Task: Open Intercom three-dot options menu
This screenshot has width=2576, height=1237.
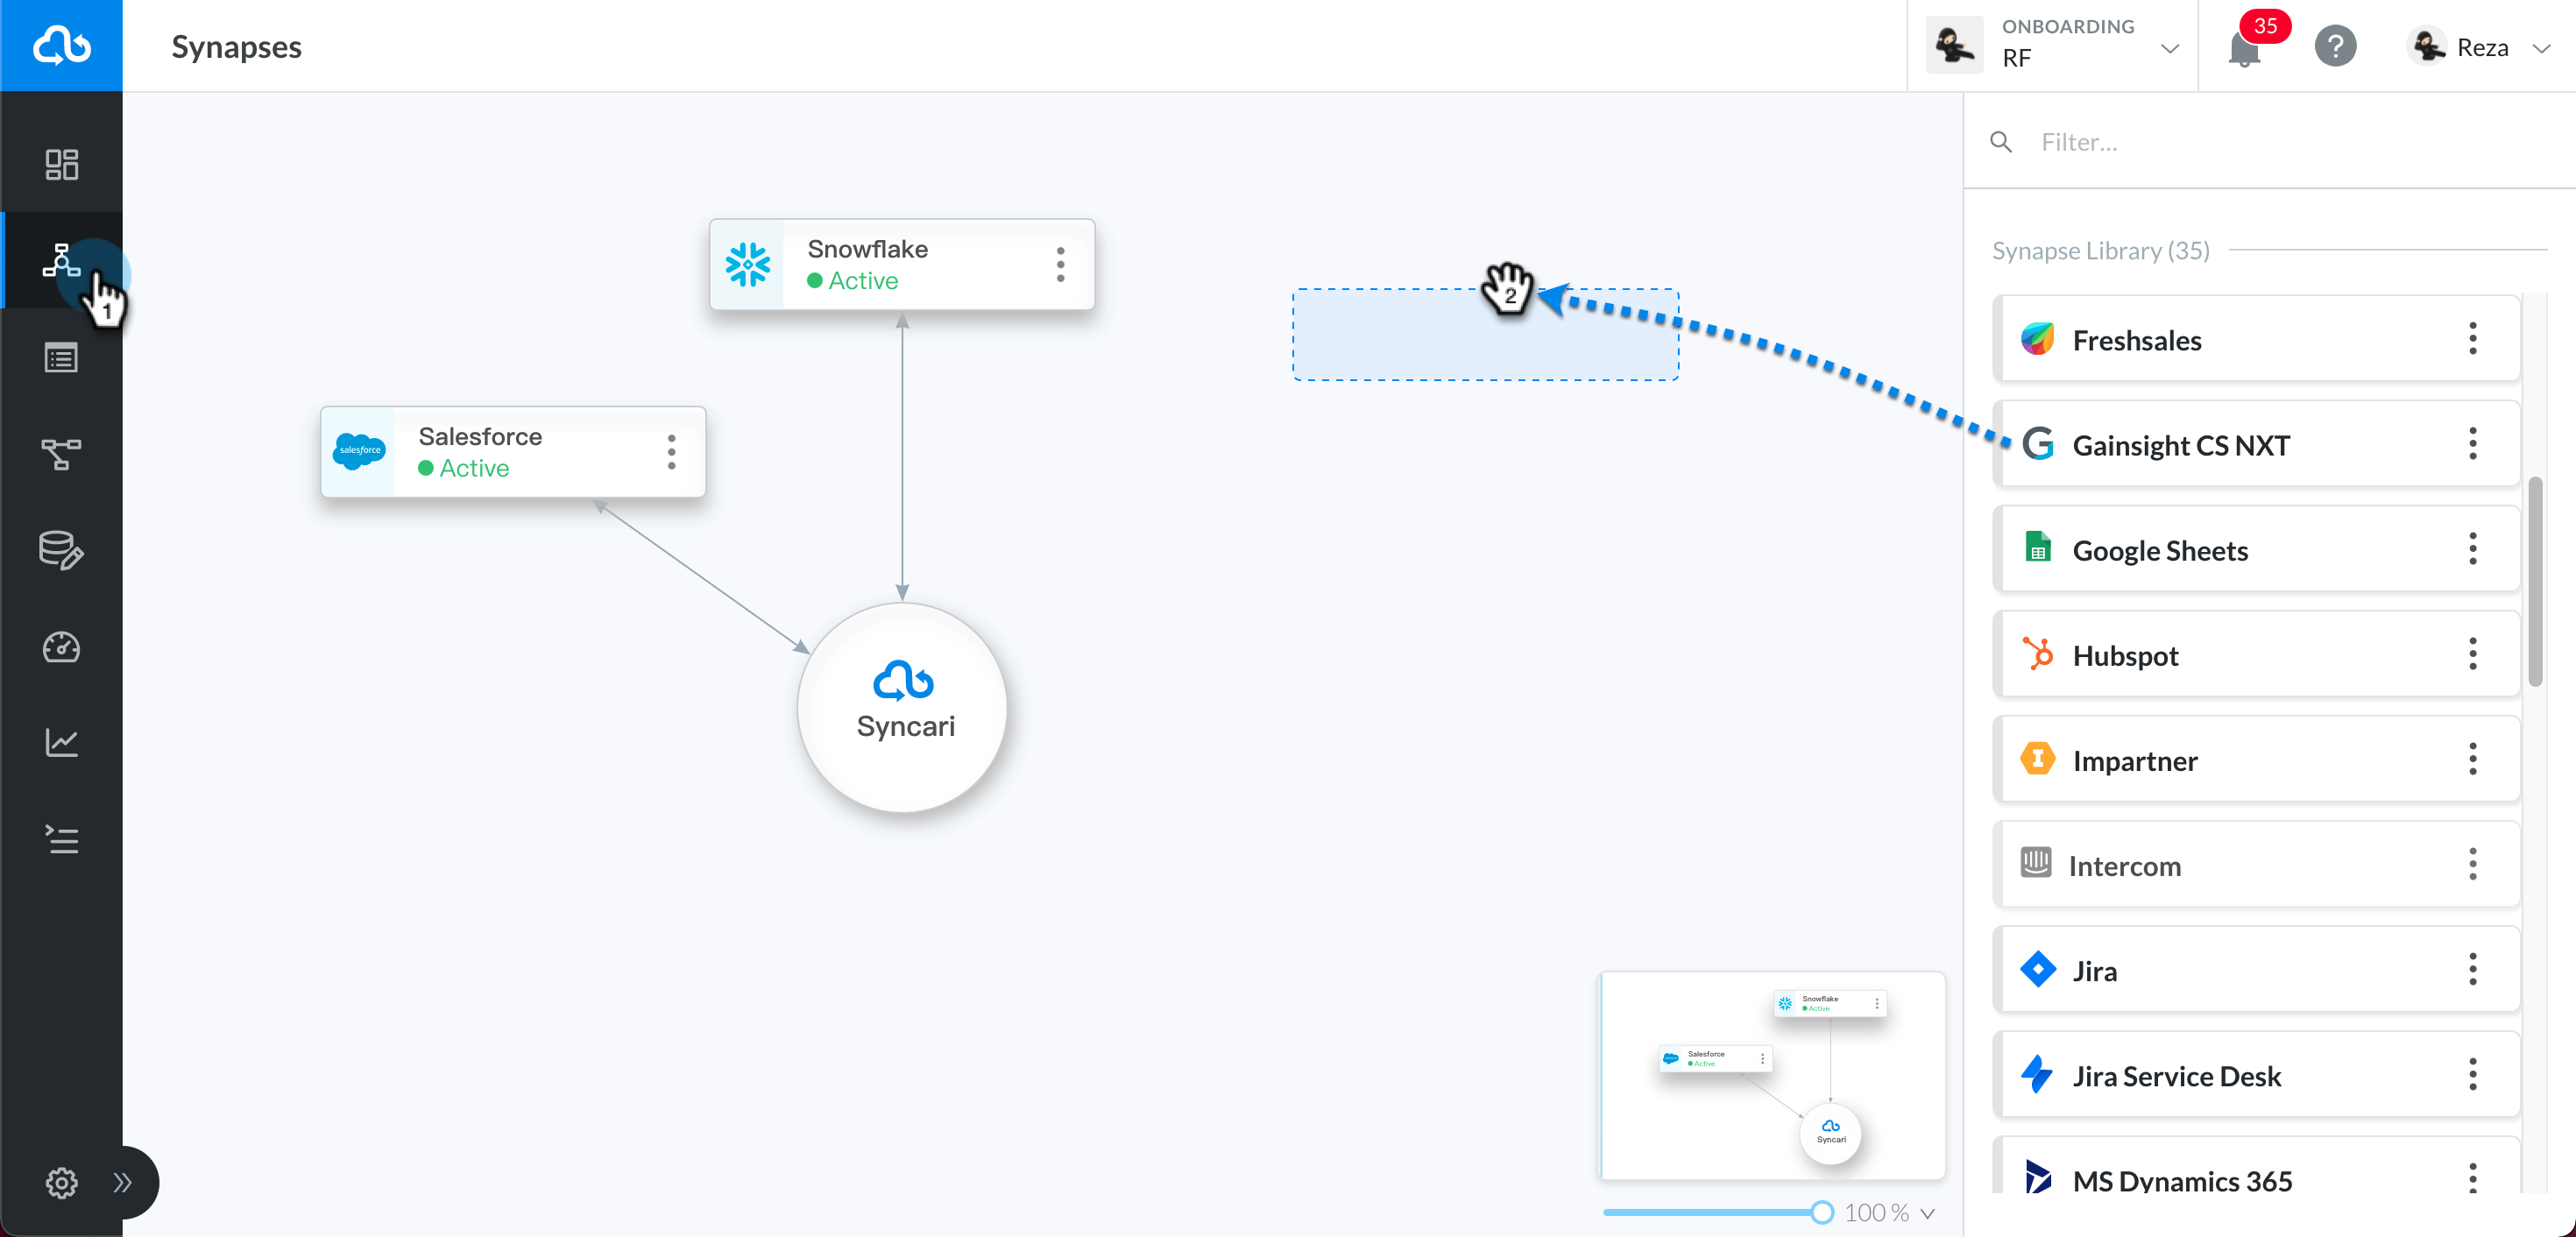Action: point(2472,865)
